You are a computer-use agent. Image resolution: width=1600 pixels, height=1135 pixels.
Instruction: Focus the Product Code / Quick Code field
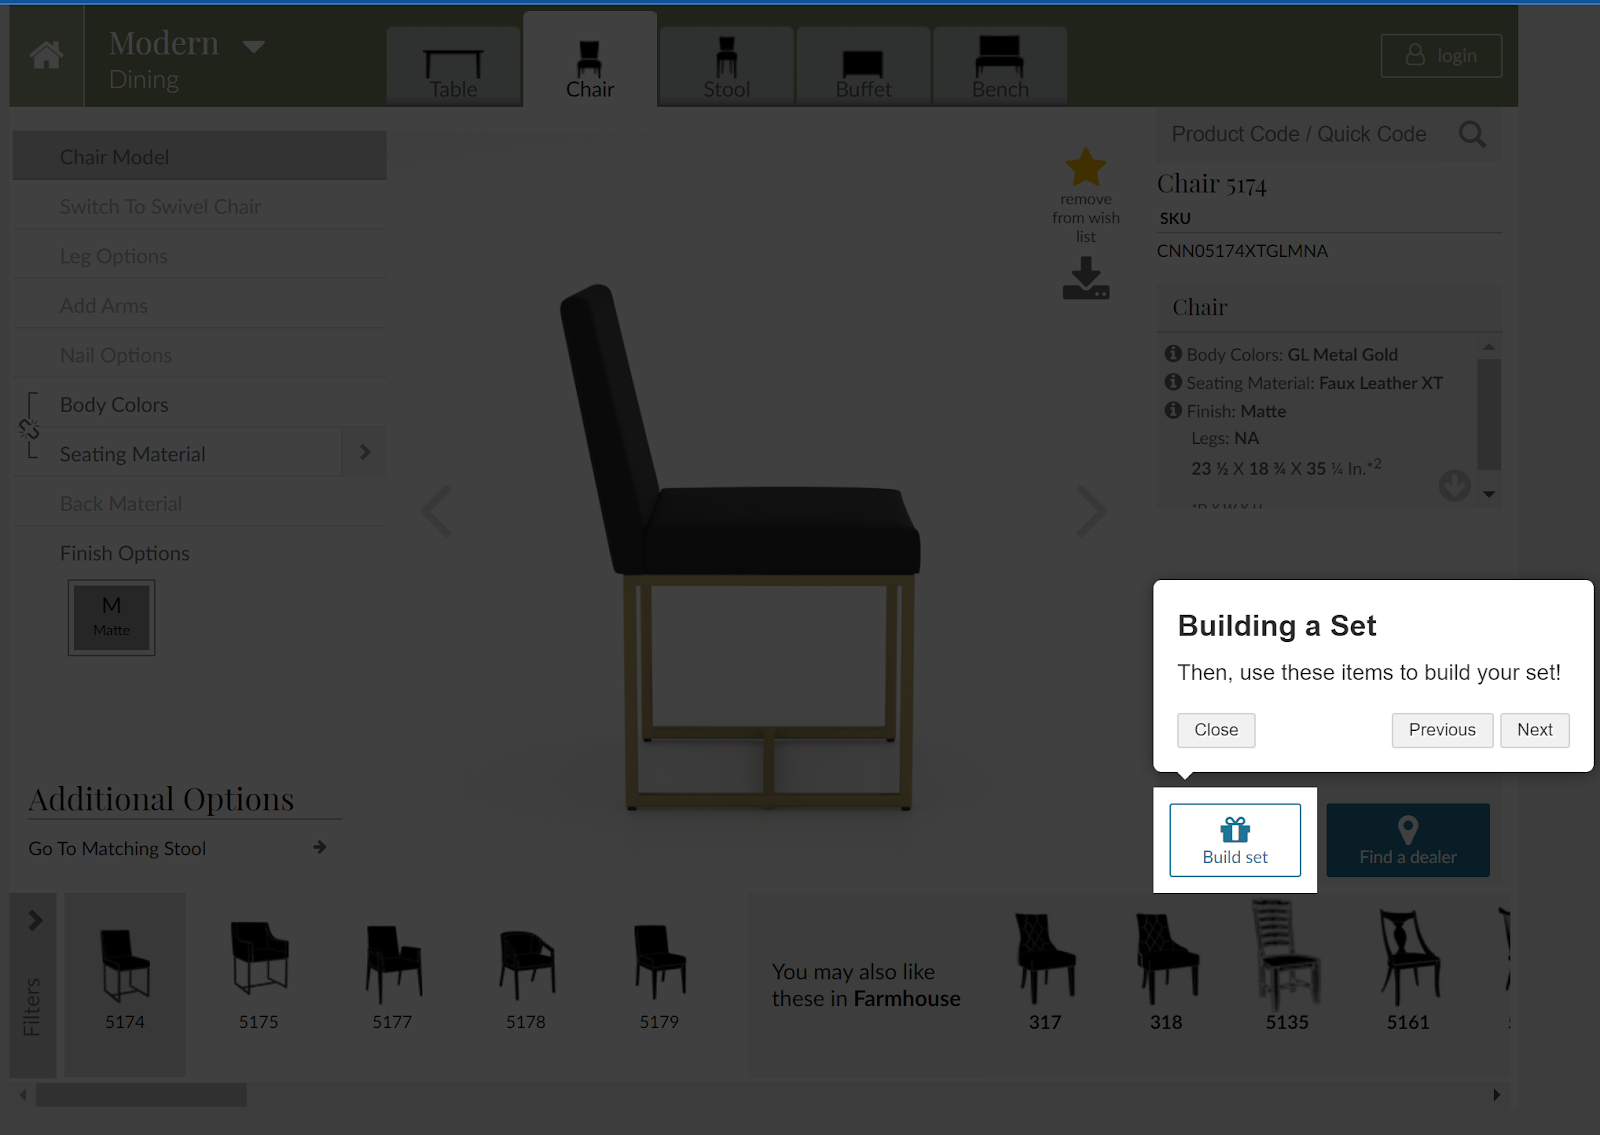[1300, 134]
